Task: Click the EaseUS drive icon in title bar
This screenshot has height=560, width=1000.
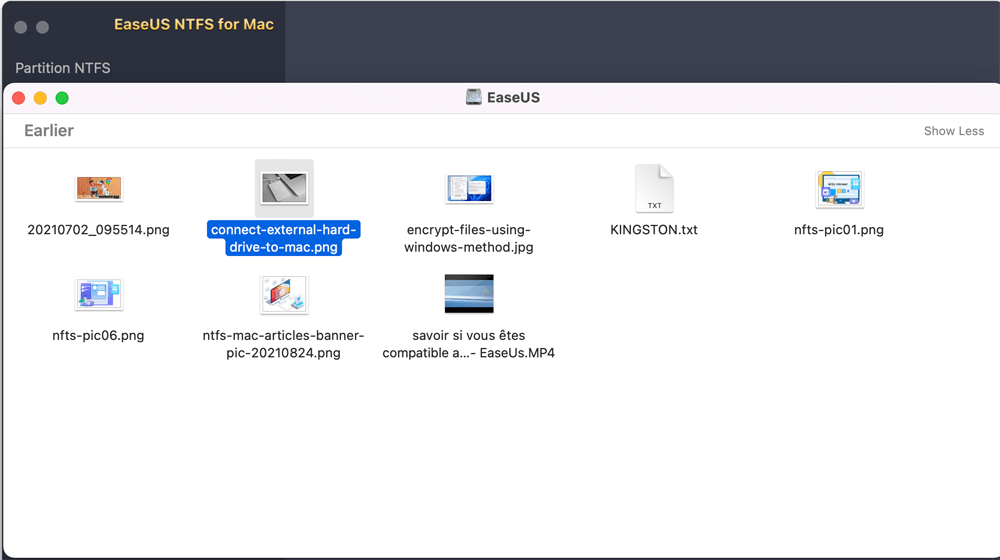Action: coord(474,98)
